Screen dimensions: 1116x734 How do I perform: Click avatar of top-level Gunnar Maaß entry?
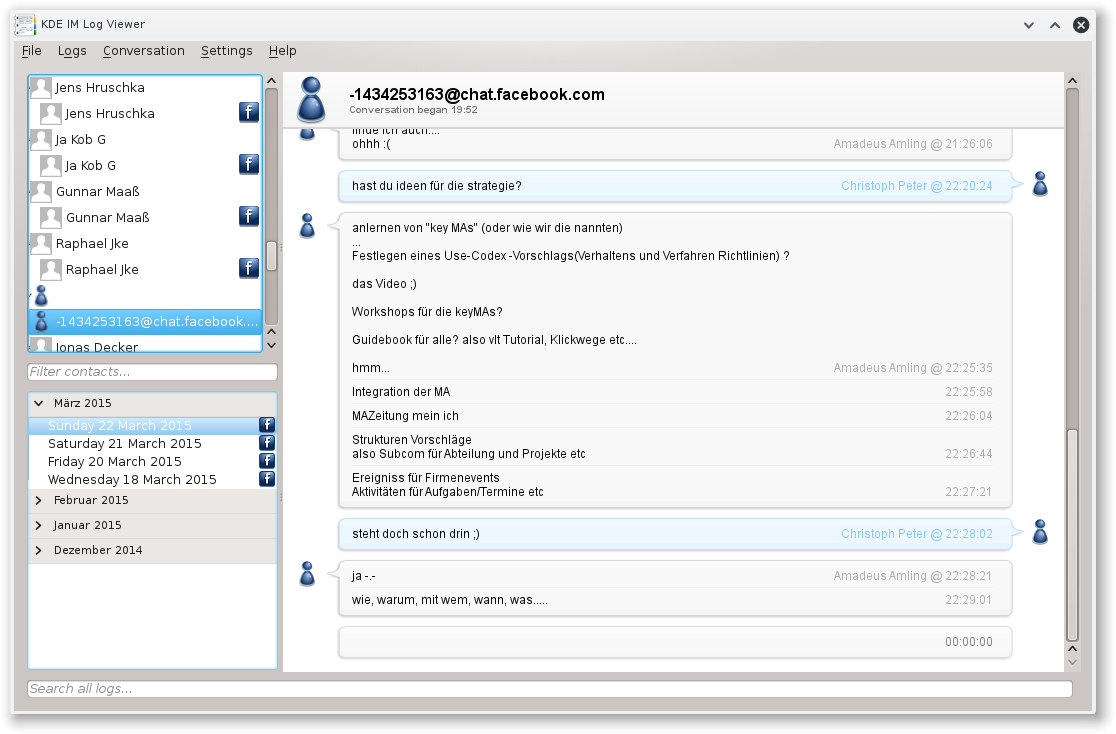click(41, 192)
